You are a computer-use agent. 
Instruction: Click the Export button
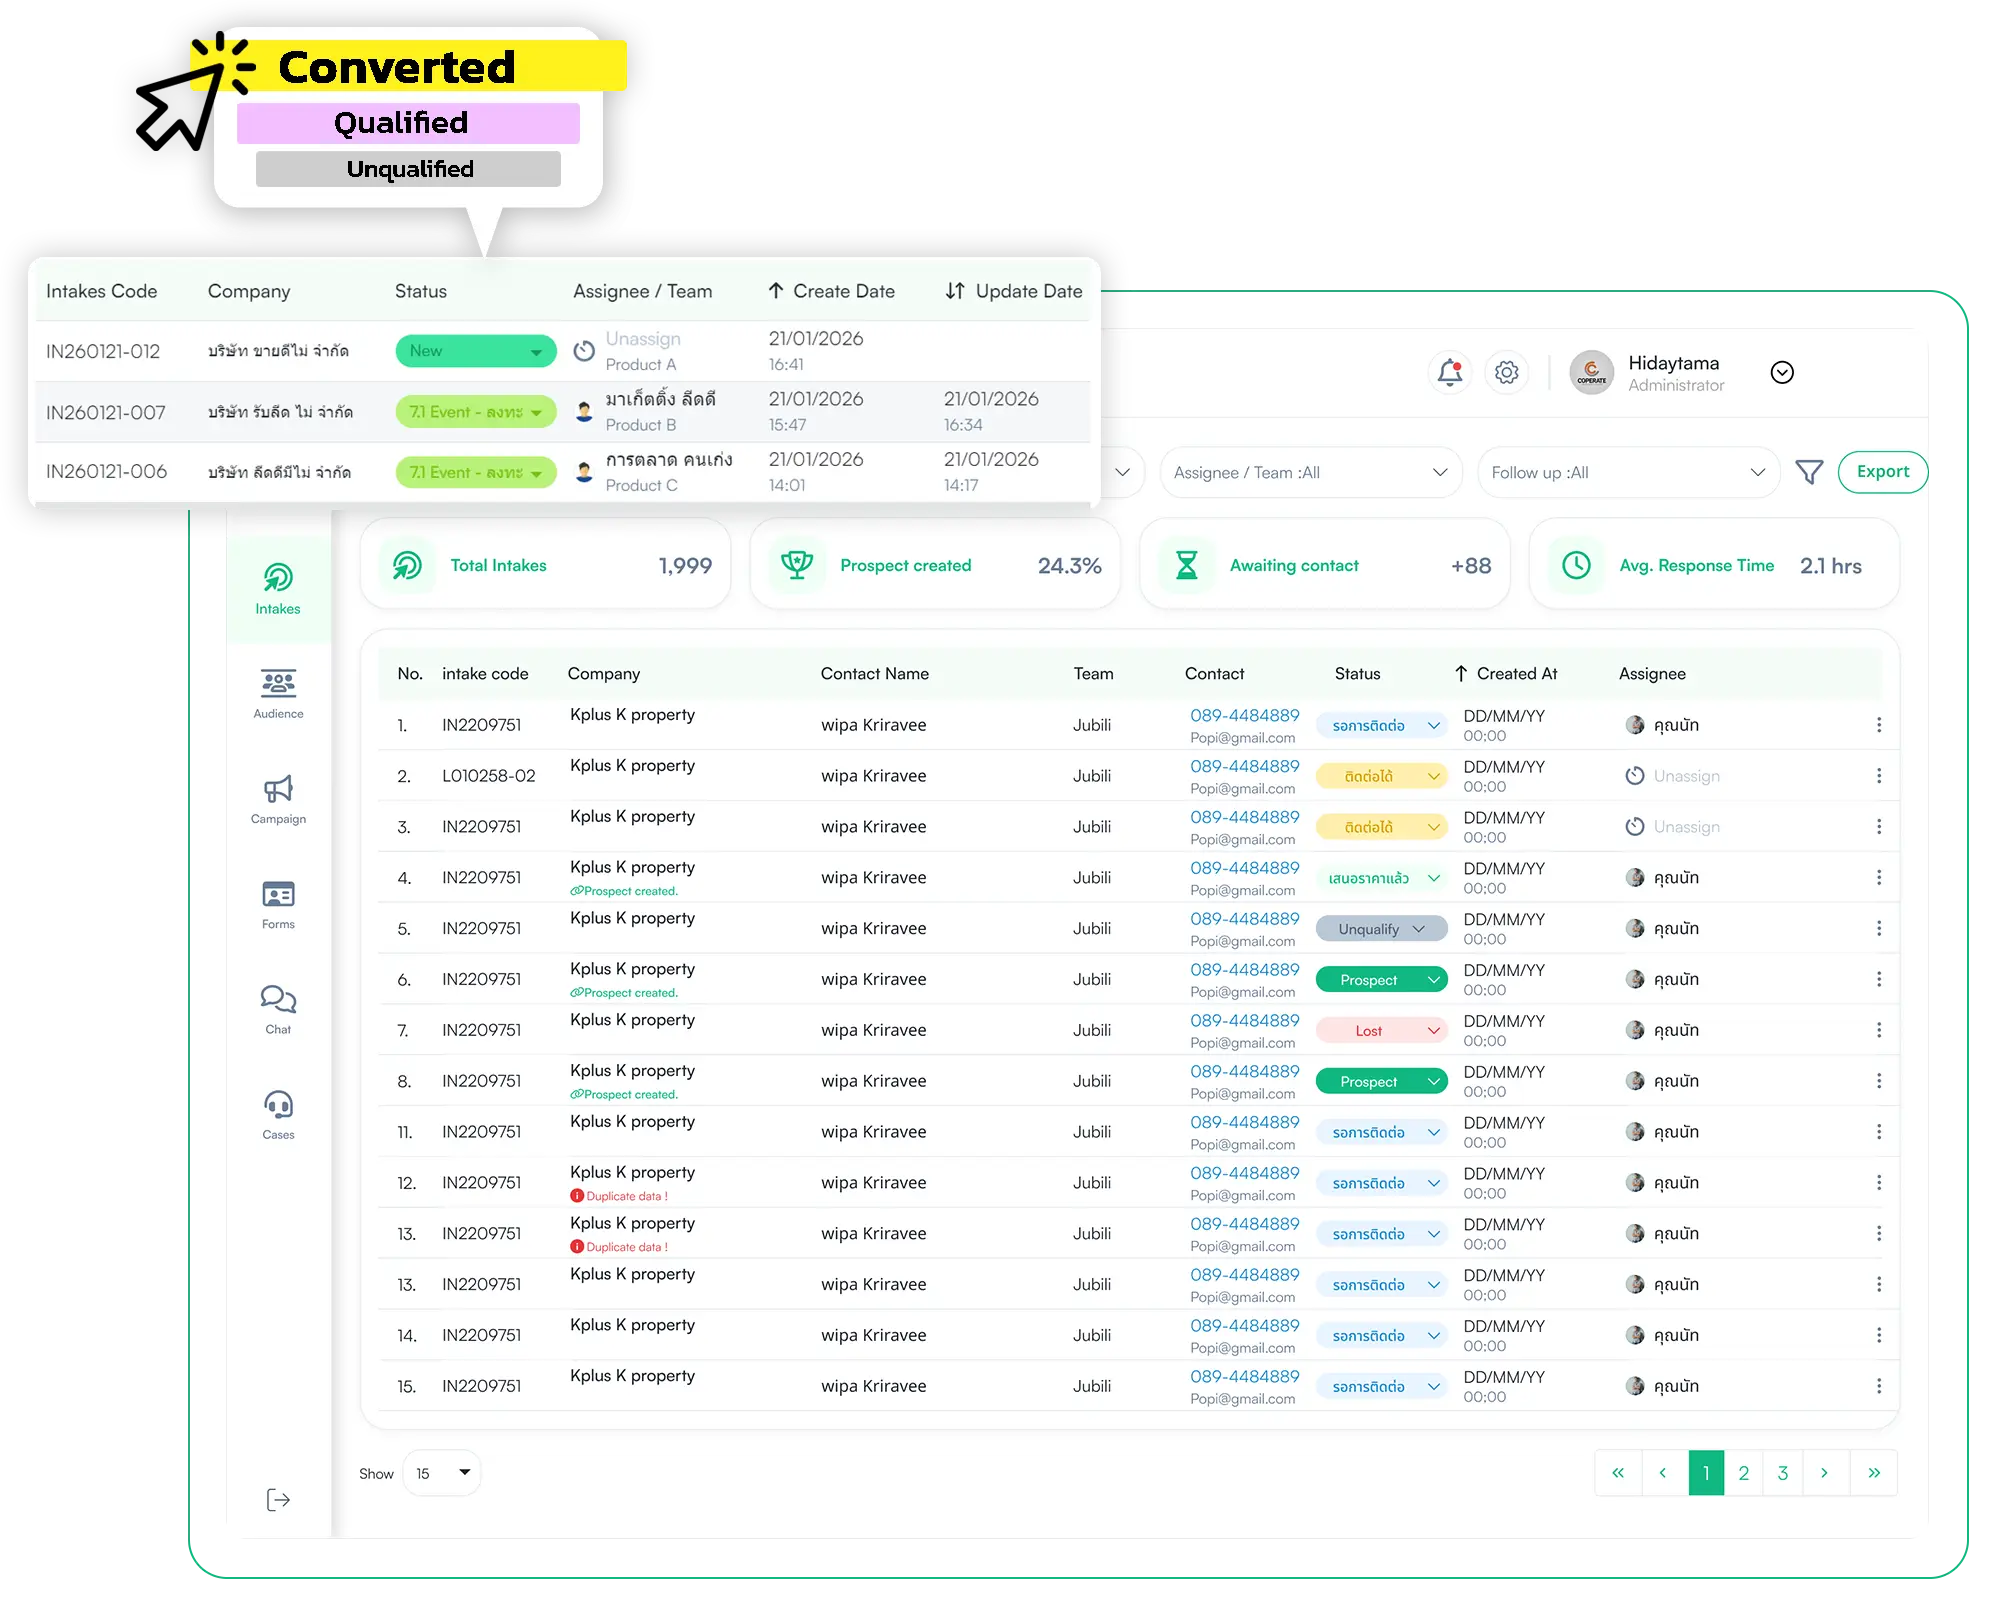coord(1883,472)
